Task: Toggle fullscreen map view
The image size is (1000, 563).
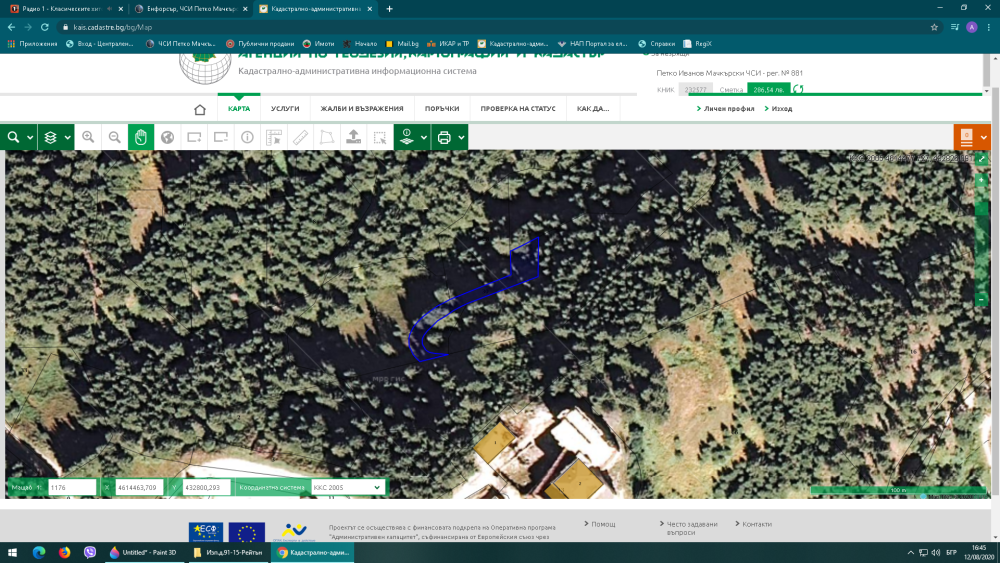Action: [982, 159]
